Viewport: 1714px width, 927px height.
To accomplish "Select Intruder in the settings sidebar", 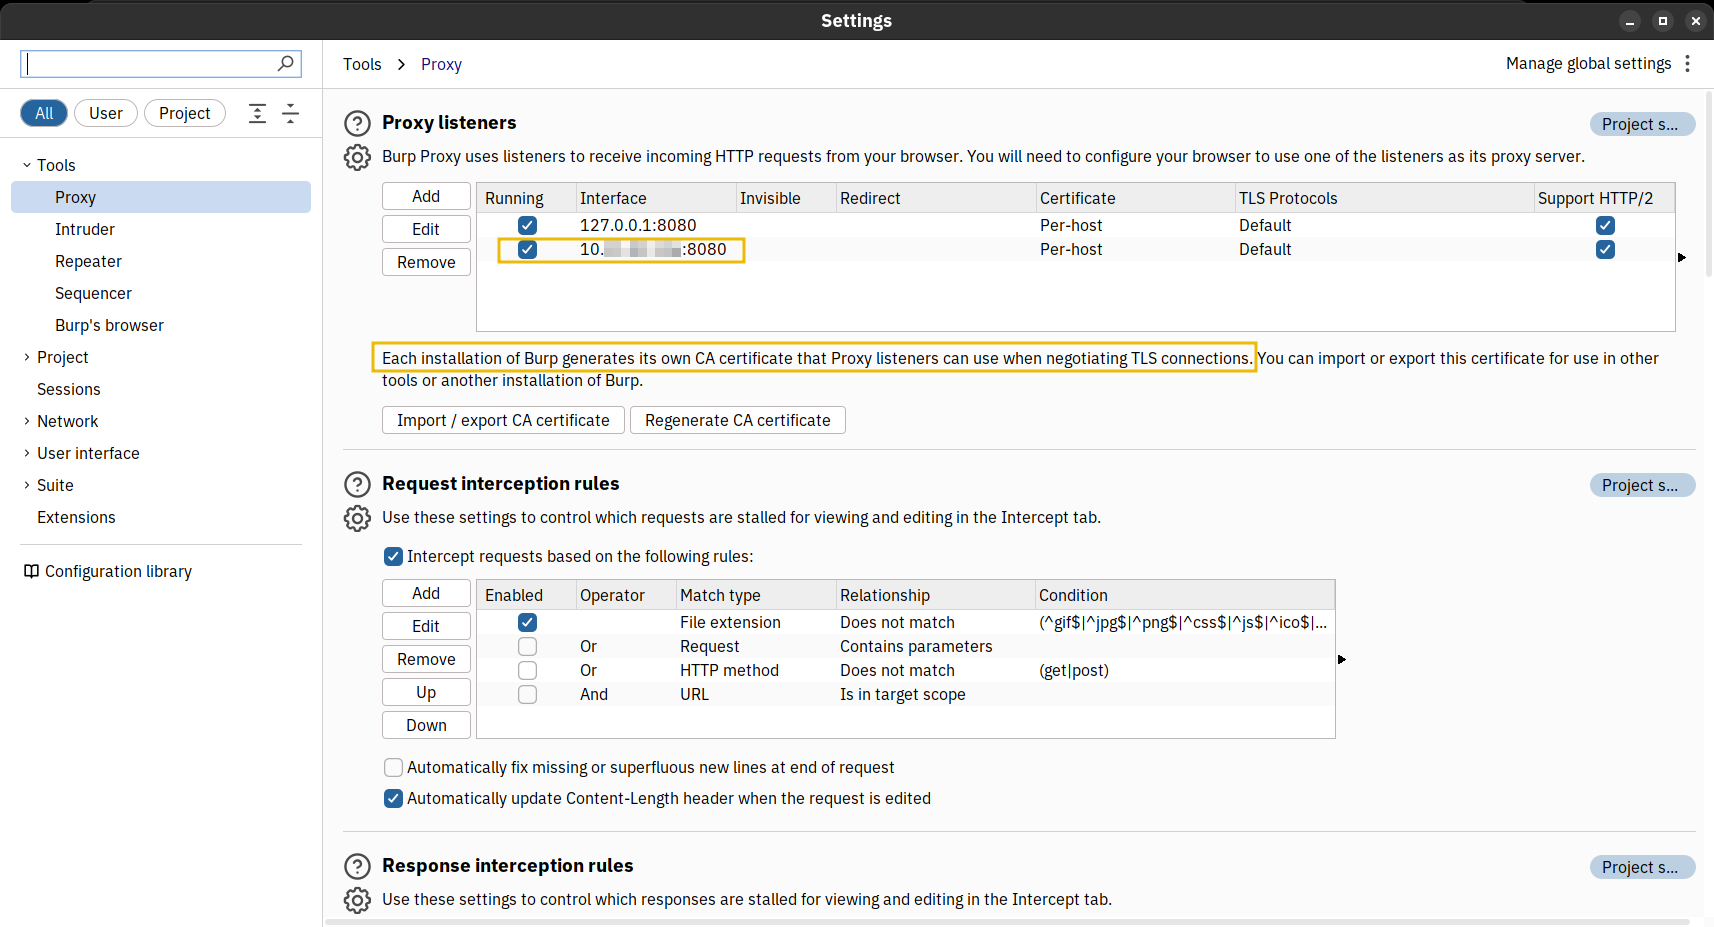I will coord(85,230).
